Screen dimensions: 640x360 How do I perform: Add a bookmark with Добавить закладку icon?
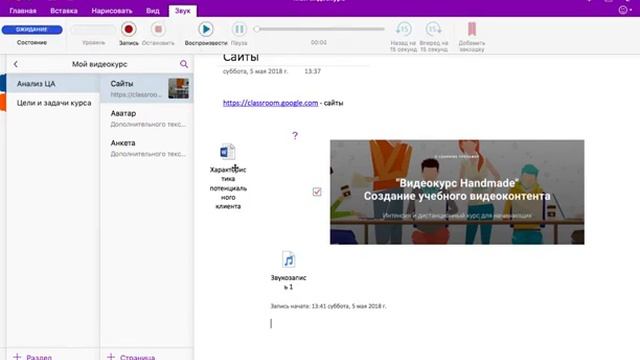(x=472, y=29)
